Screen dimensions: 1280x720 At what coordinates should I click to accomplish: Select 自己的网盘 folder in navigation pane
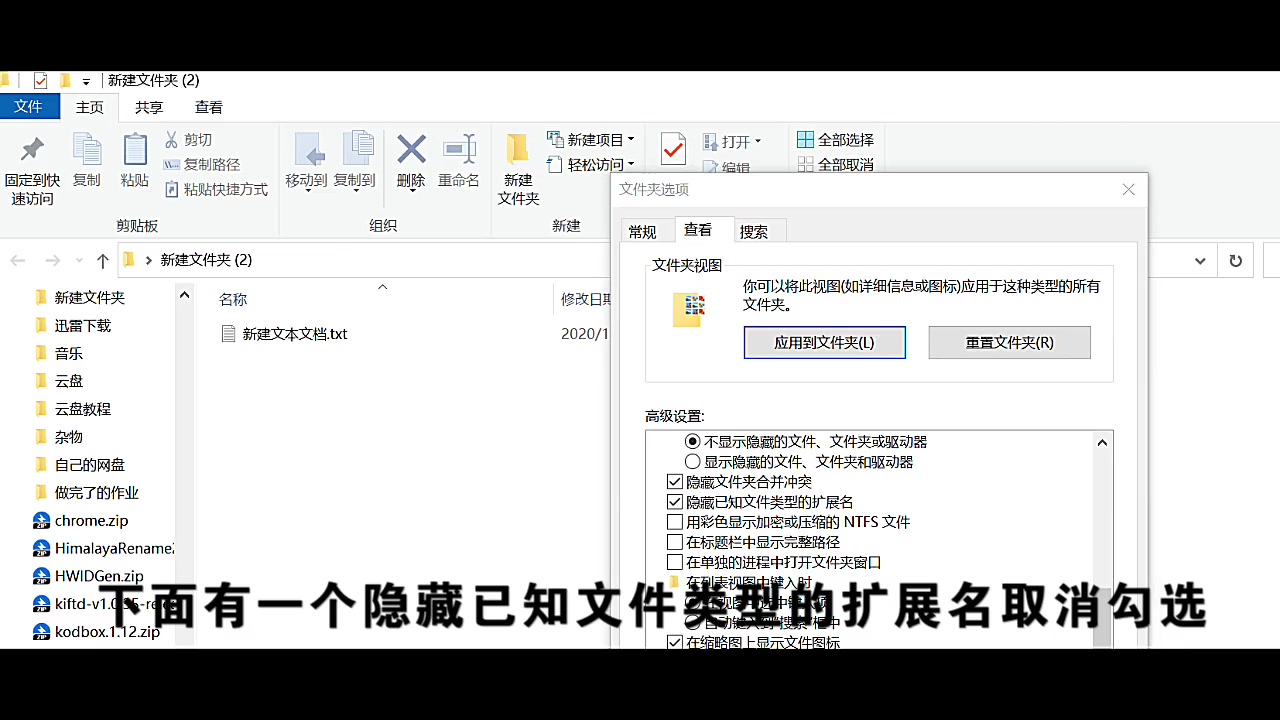[x=90, y=465]
